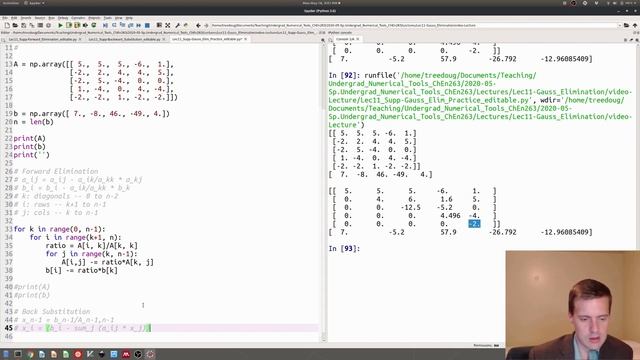Open editor pane options icon
640x360 pixels.
(323, 40)
